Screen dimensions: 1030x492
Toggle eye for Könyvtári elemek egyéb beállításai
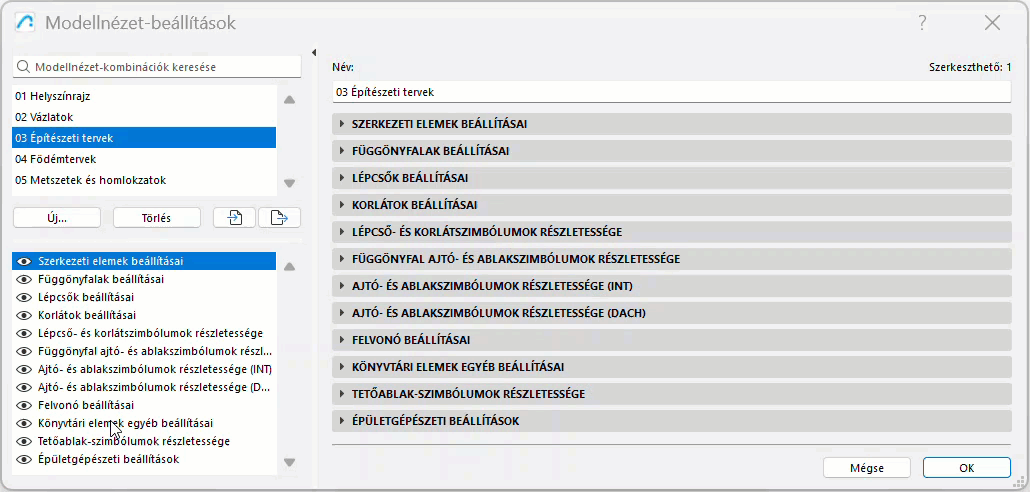[24, 424]
